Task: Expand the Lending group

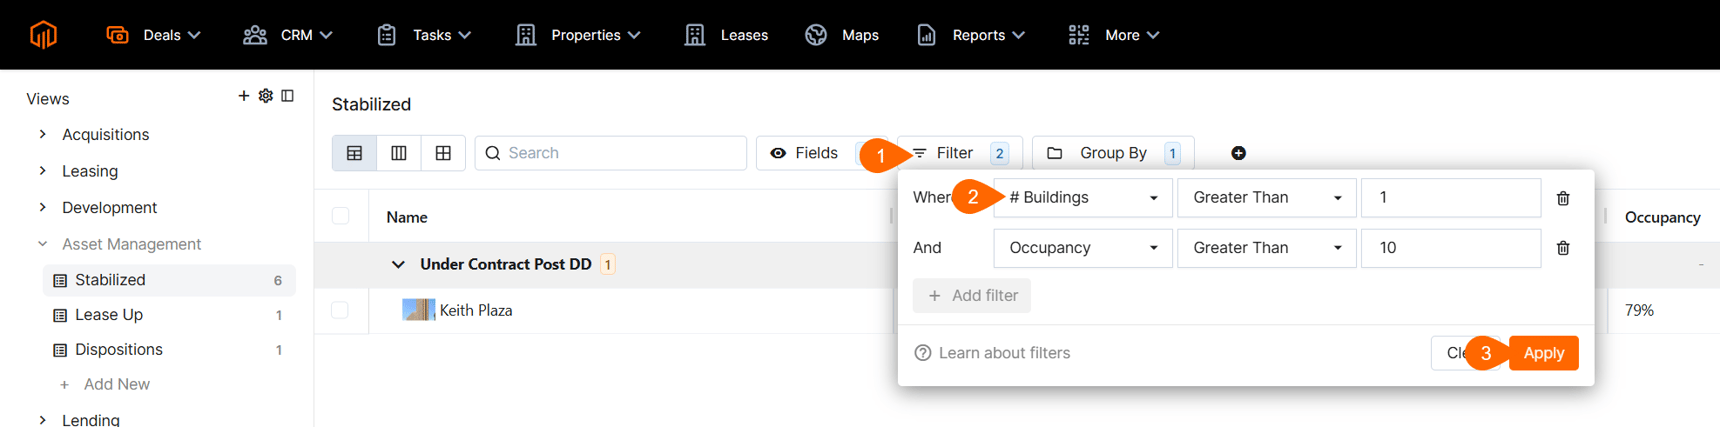Action: [42, 420]
